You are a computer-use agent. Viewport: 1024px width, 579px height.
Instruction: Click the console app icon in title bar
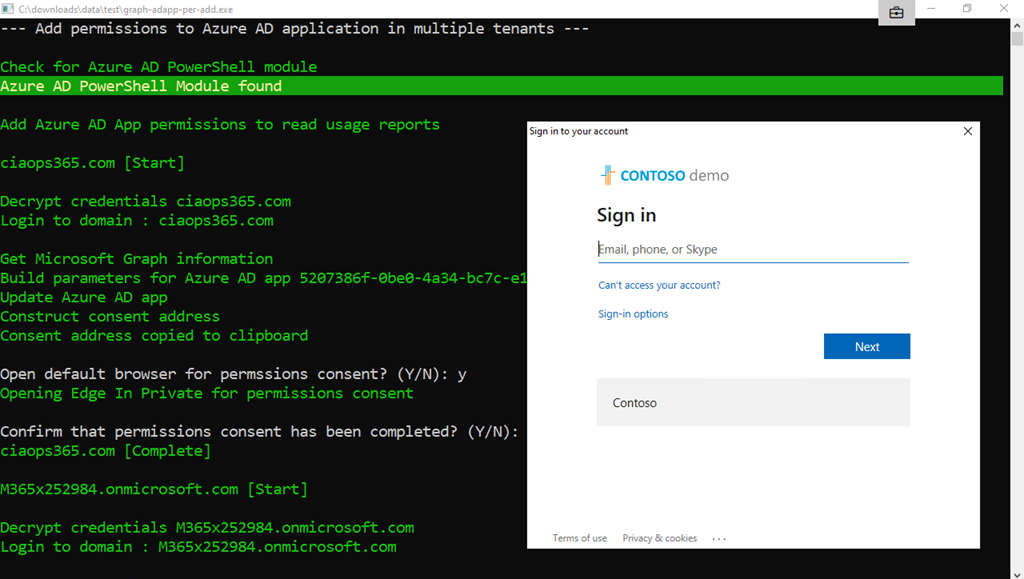(x=8, y=9)
